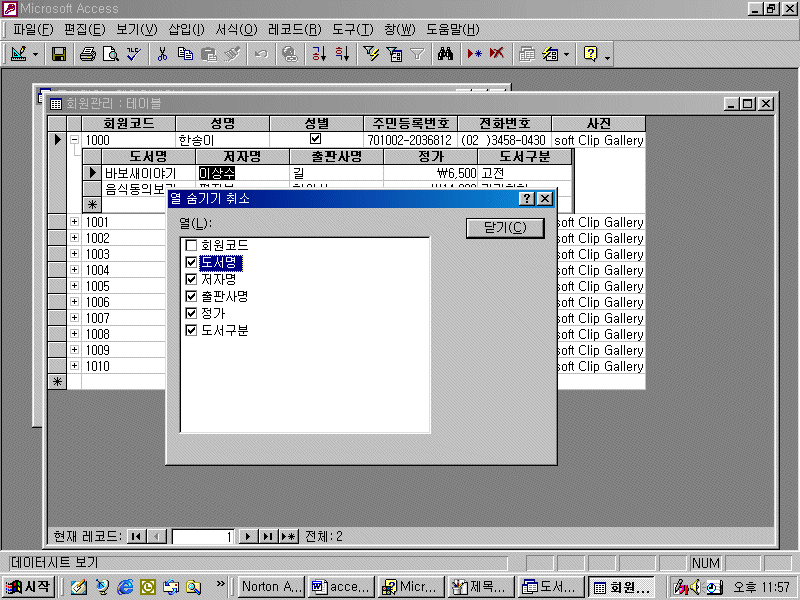Uncheck the 도서구분 column checkbox
Screen dimensions: 800x600
(x=191, y=330)
